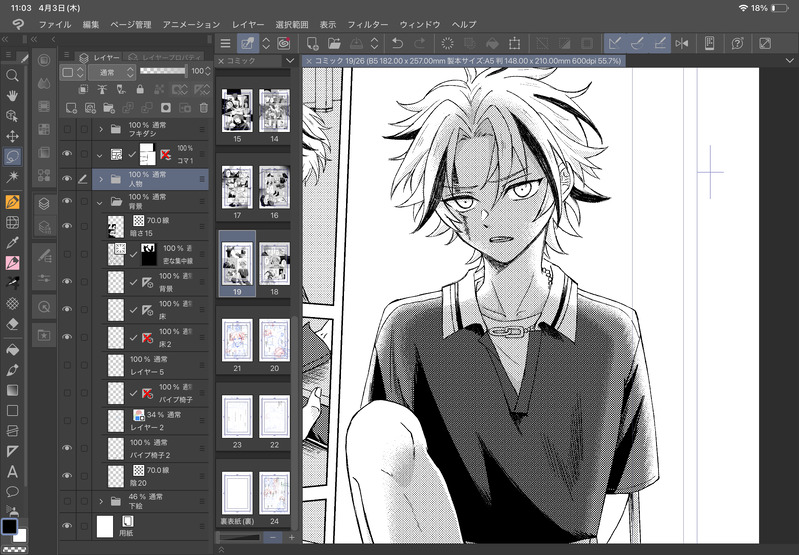The image size is (799, 555).
Task: Click the page manager zoom-out minus button
Action: point(273,537)
